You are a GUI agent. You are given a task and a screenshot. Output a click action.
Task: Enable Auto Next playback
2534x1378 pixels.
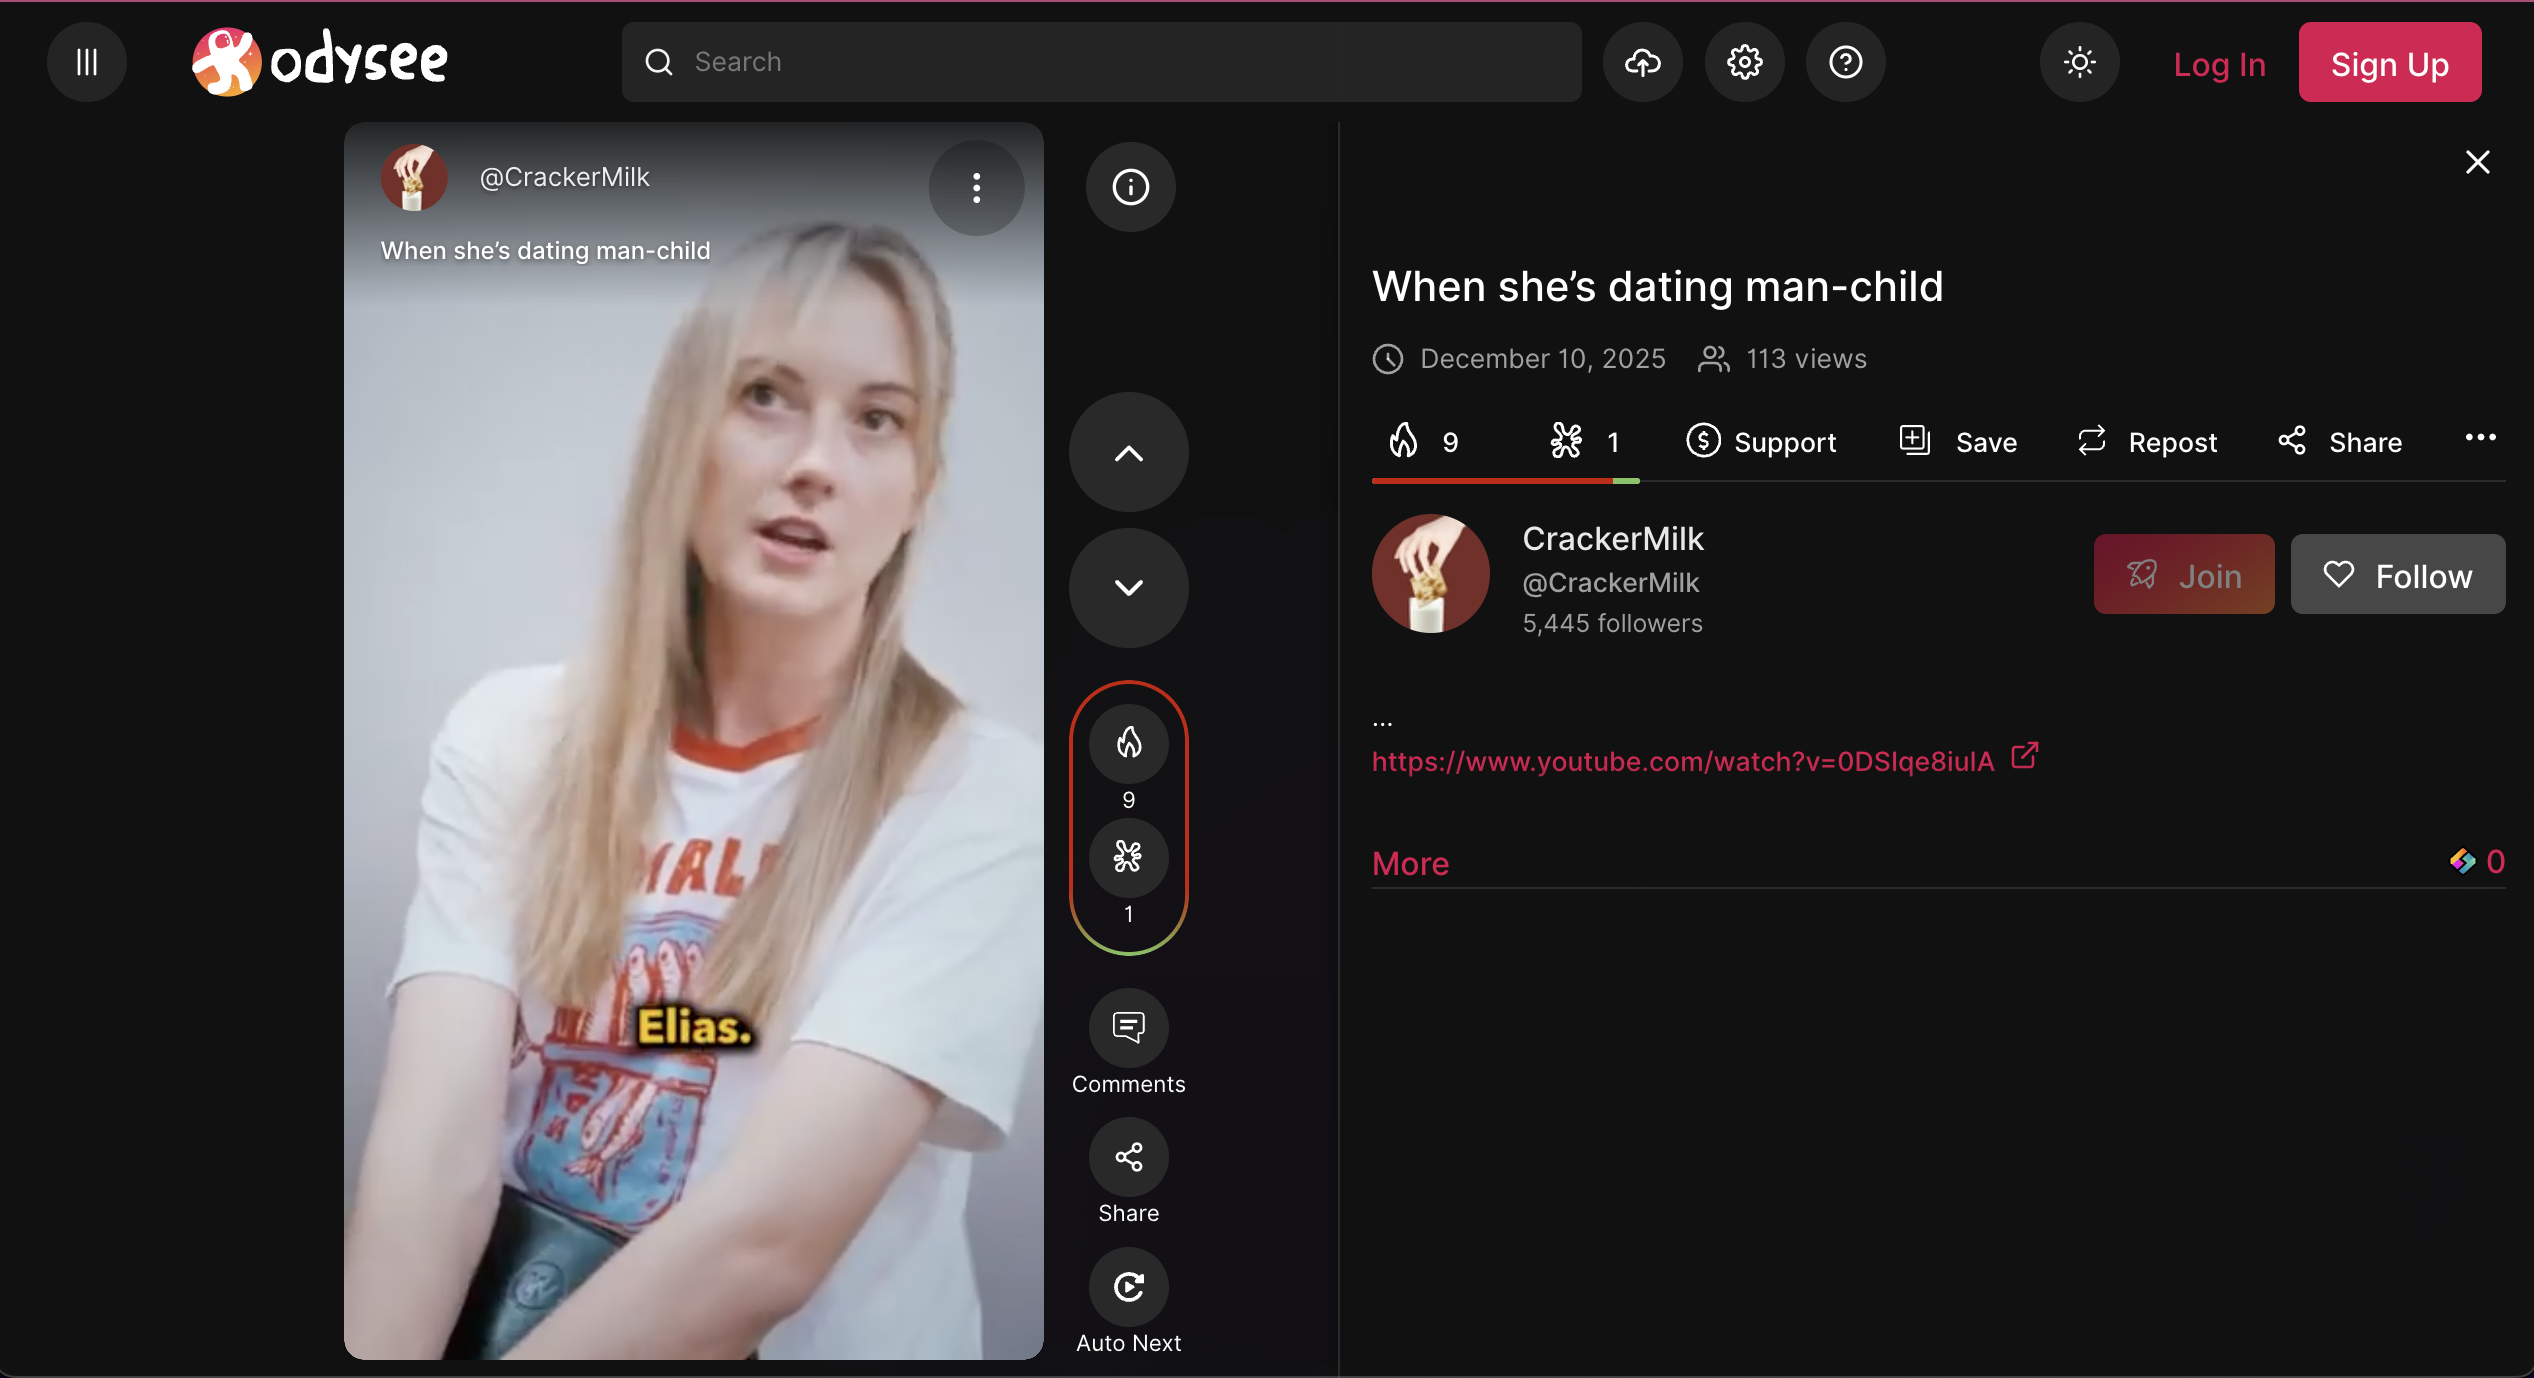click(x=1128, y=1288)
